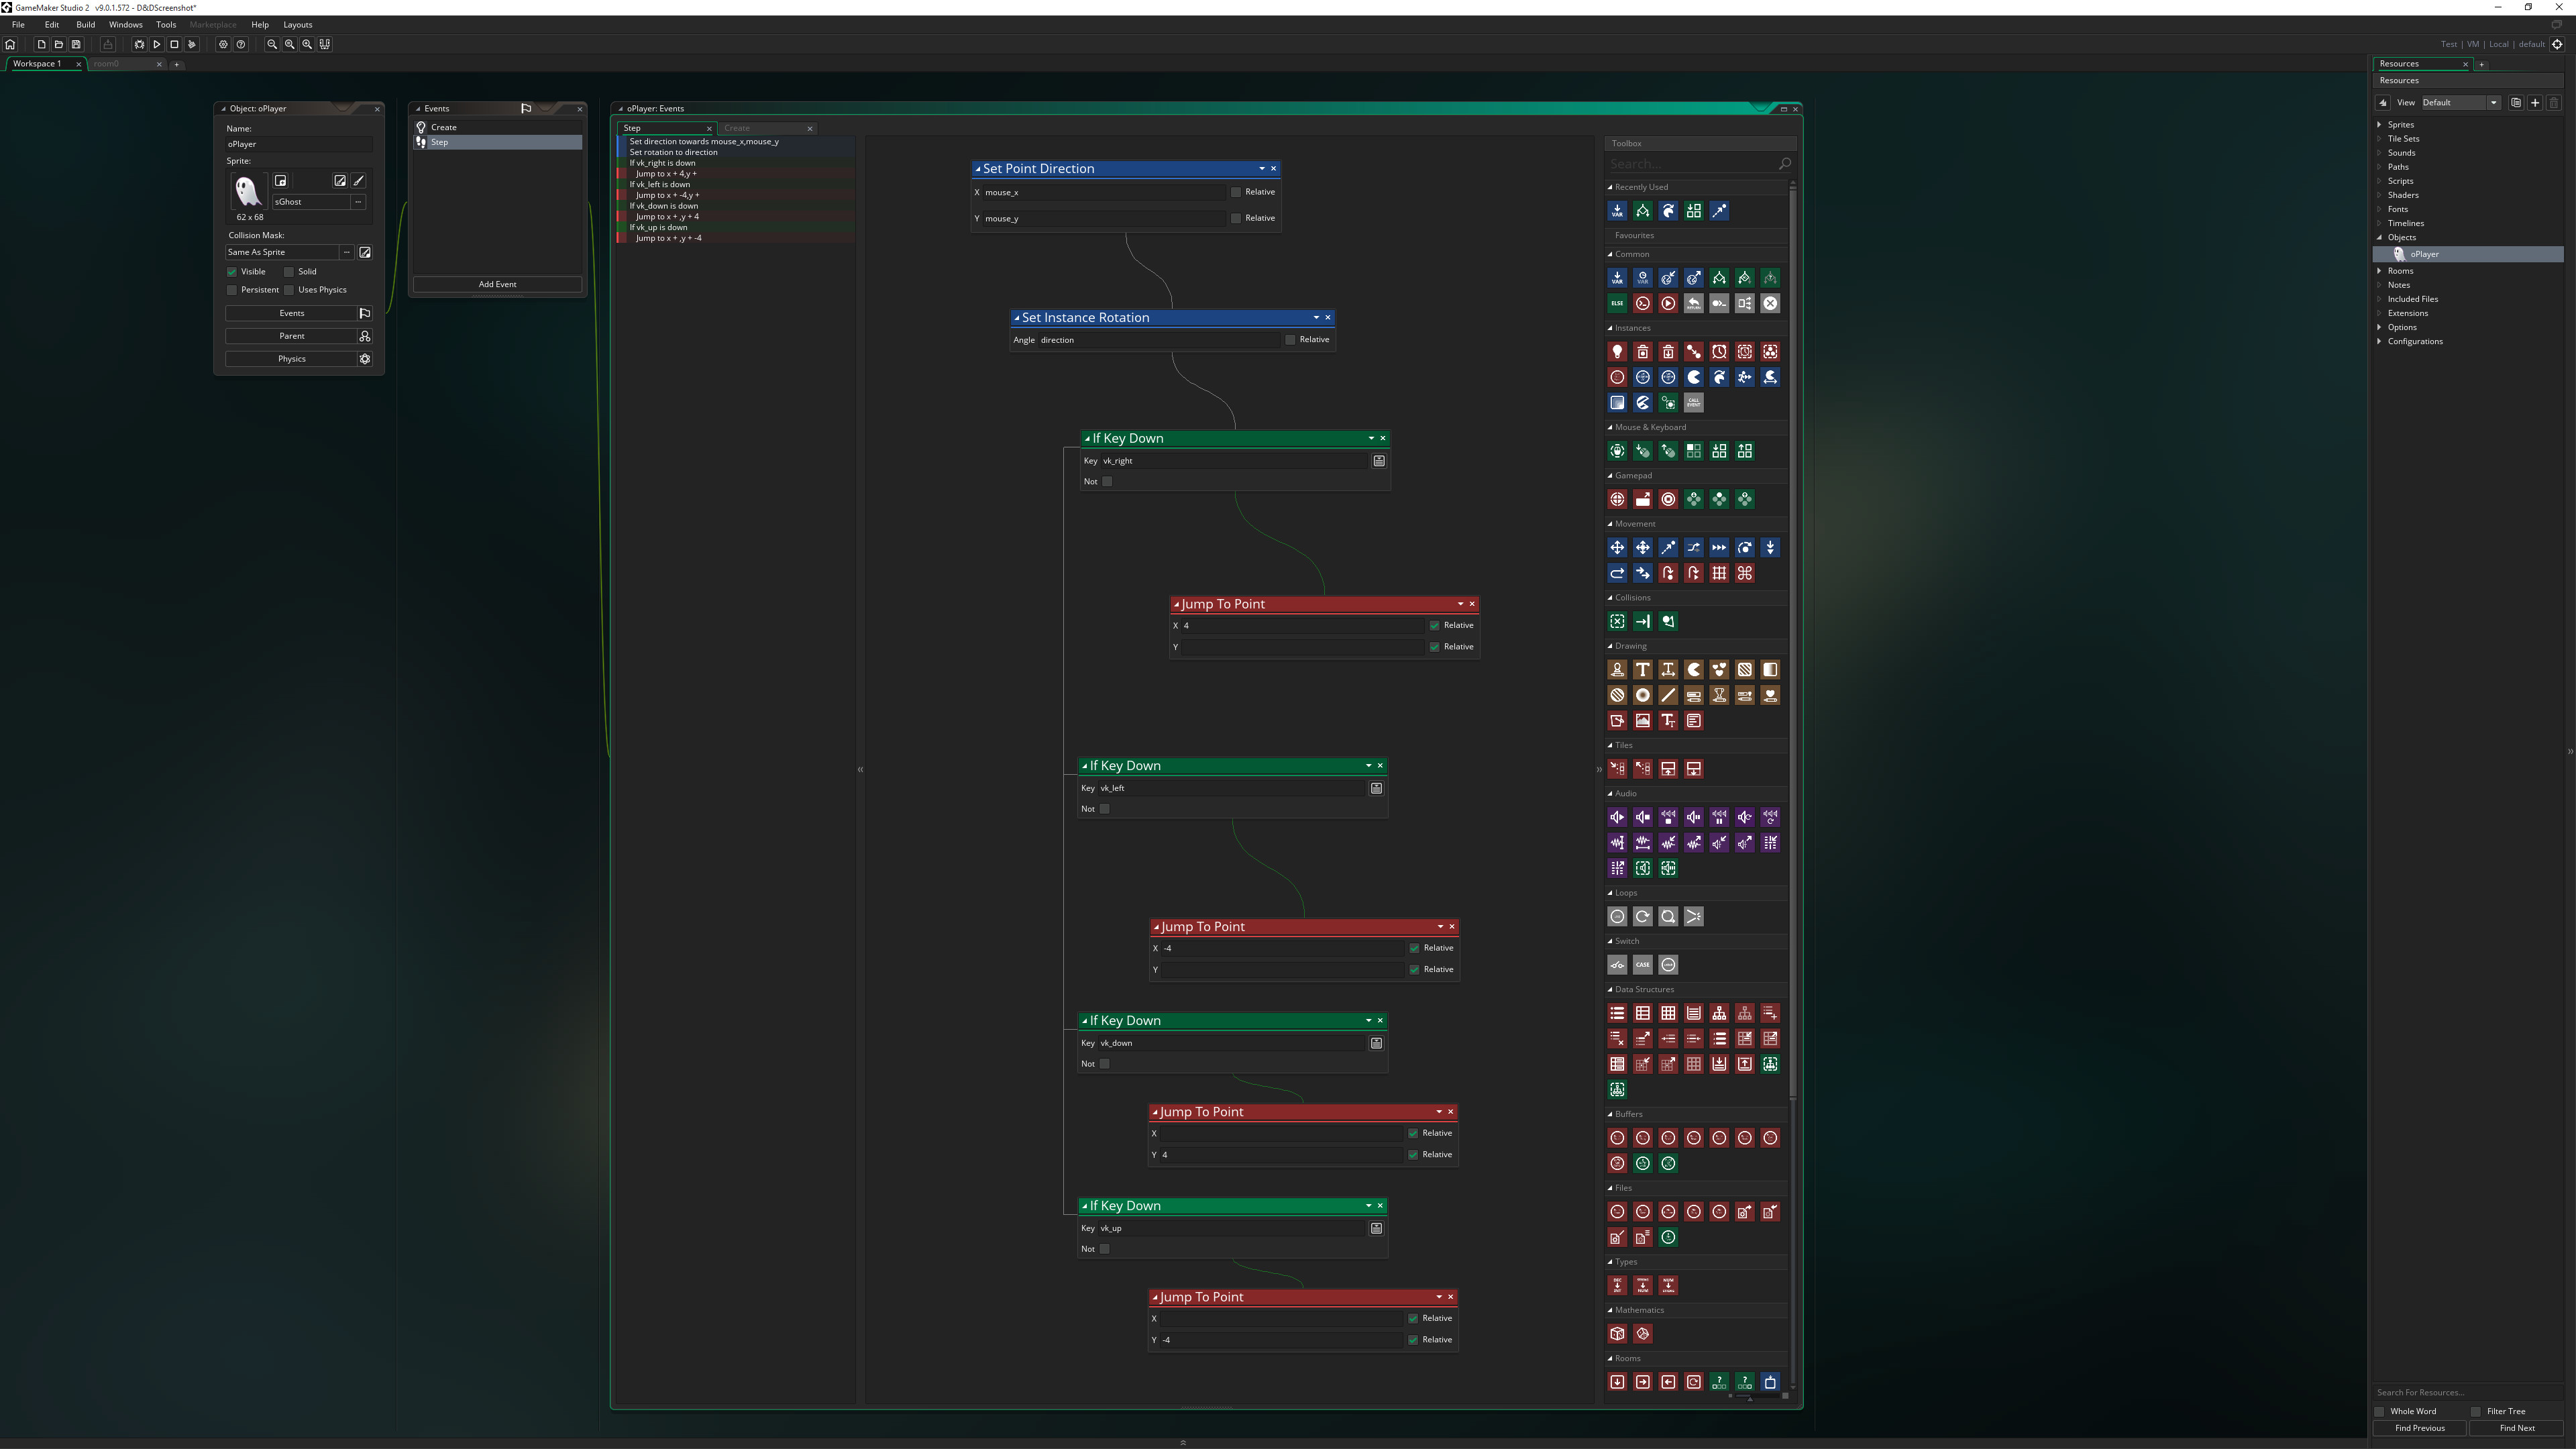
Task: Open GameMaker preferences via the gear icon
Action: tap(223, 45)
